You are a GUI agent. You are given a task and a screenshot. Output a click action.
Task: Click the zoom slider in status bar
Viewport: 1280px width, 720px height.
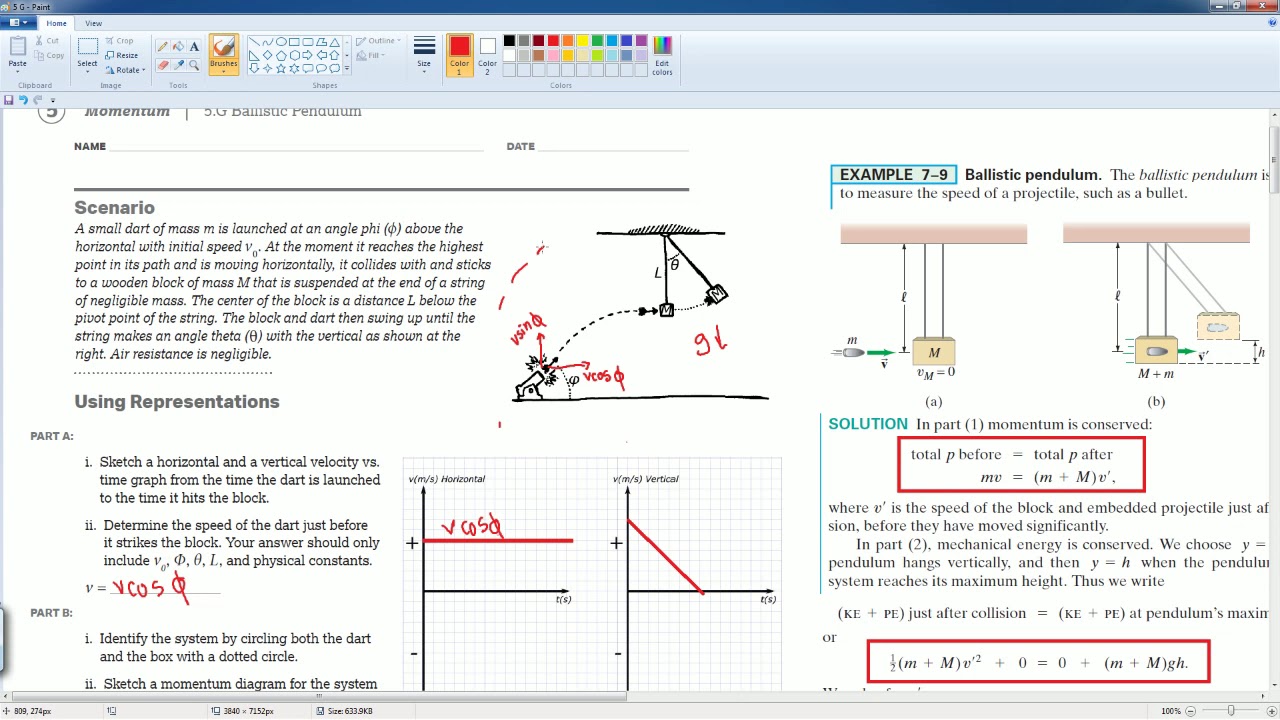click(x=1231, y=711)
